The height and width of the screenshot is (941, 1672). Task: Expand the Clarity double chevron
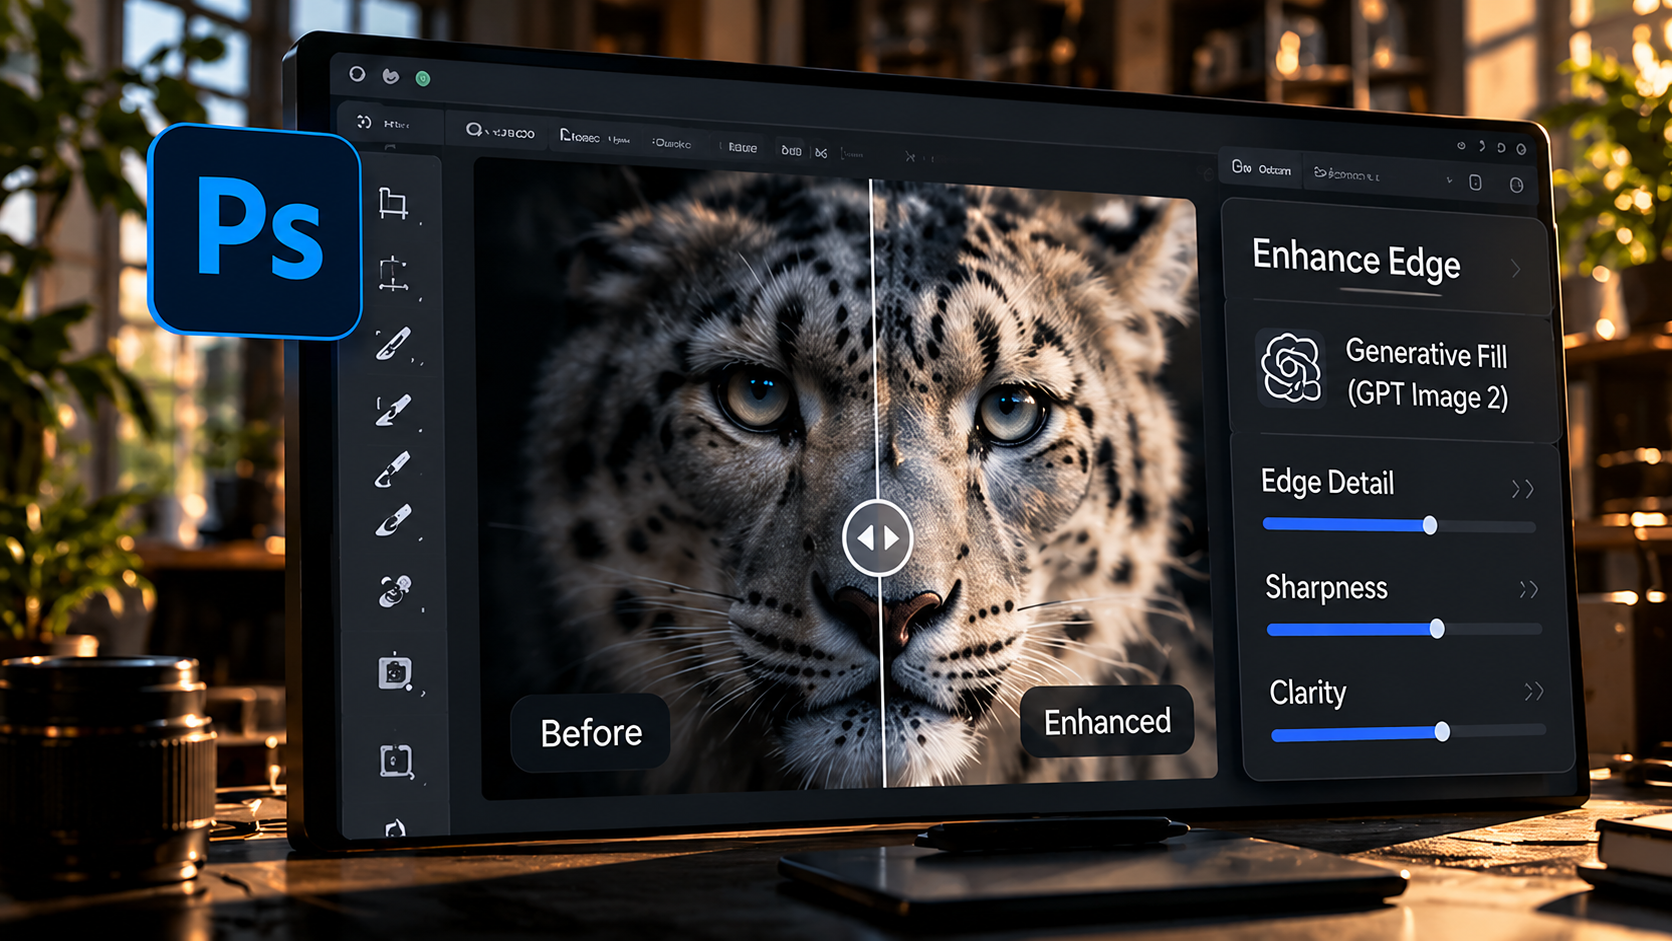pos(1534,691)
